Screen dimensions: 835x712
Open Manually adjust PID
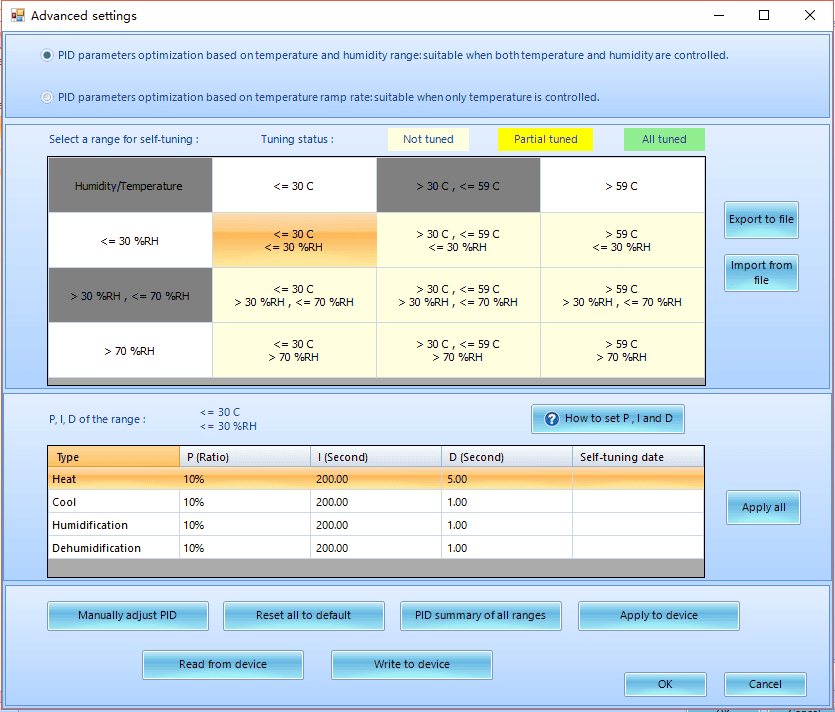tap(127, 616)
